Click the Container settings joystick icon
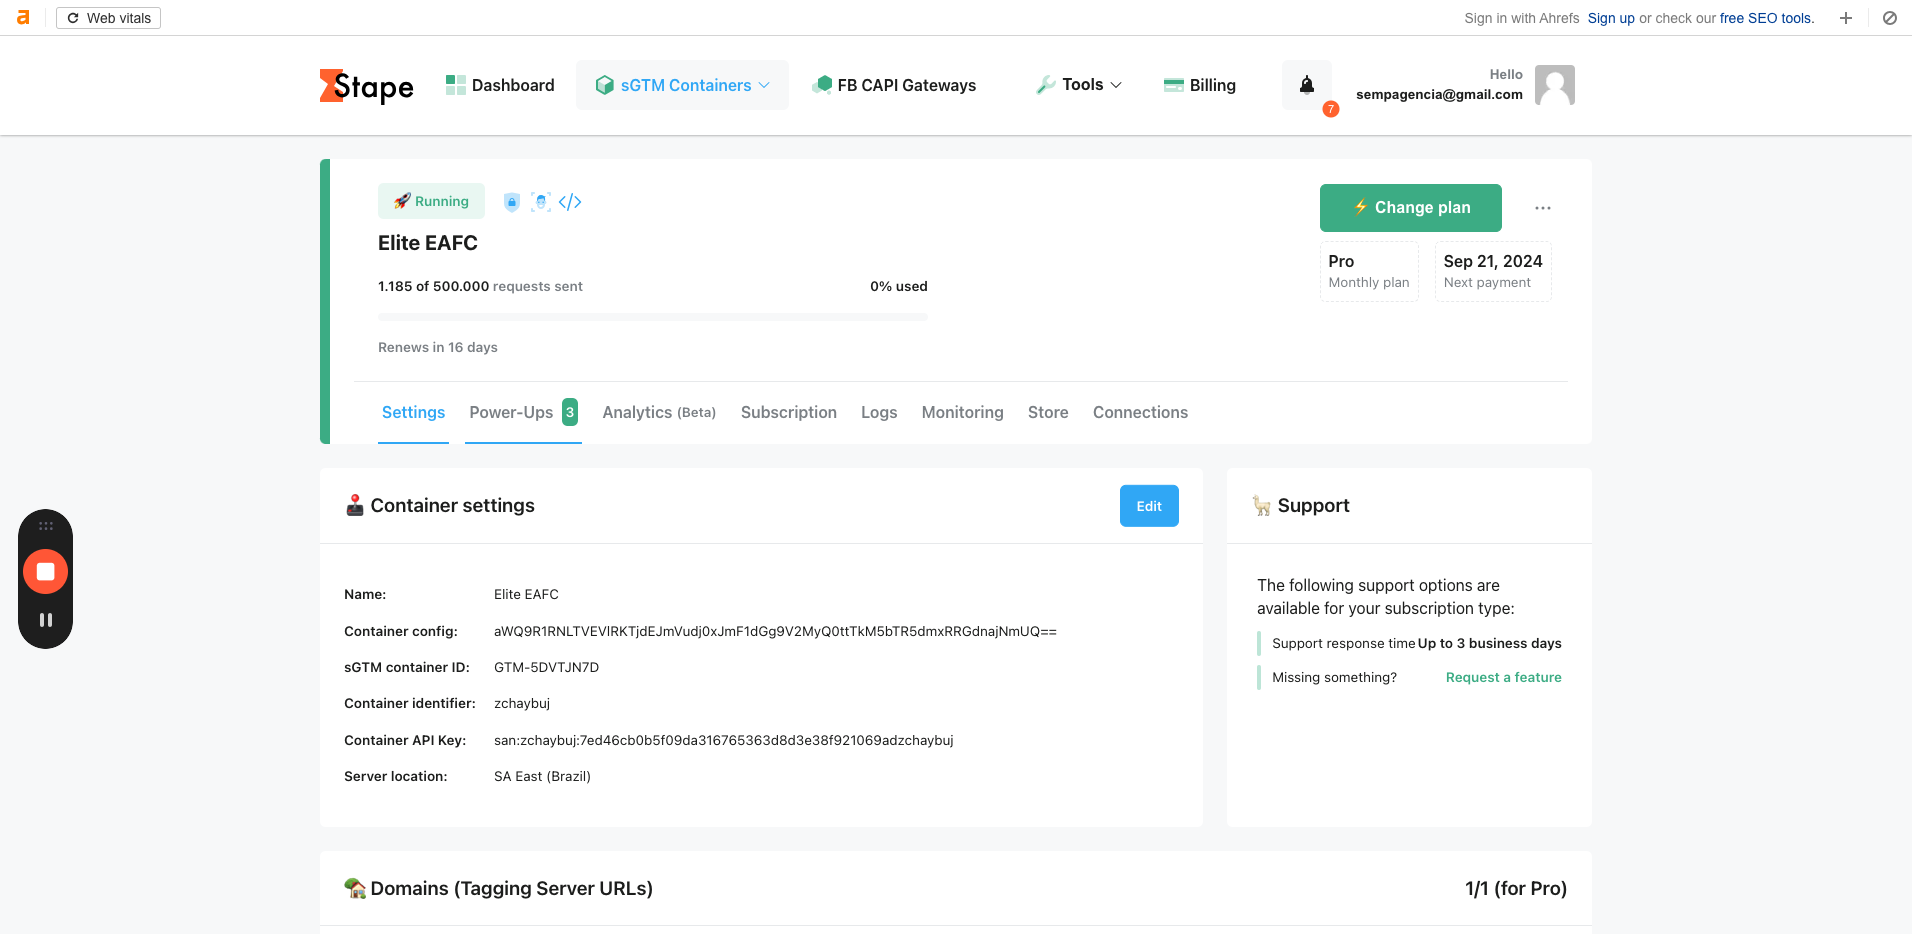The width and height of the screenshot is (1912, 934). (x=355, y=506)
